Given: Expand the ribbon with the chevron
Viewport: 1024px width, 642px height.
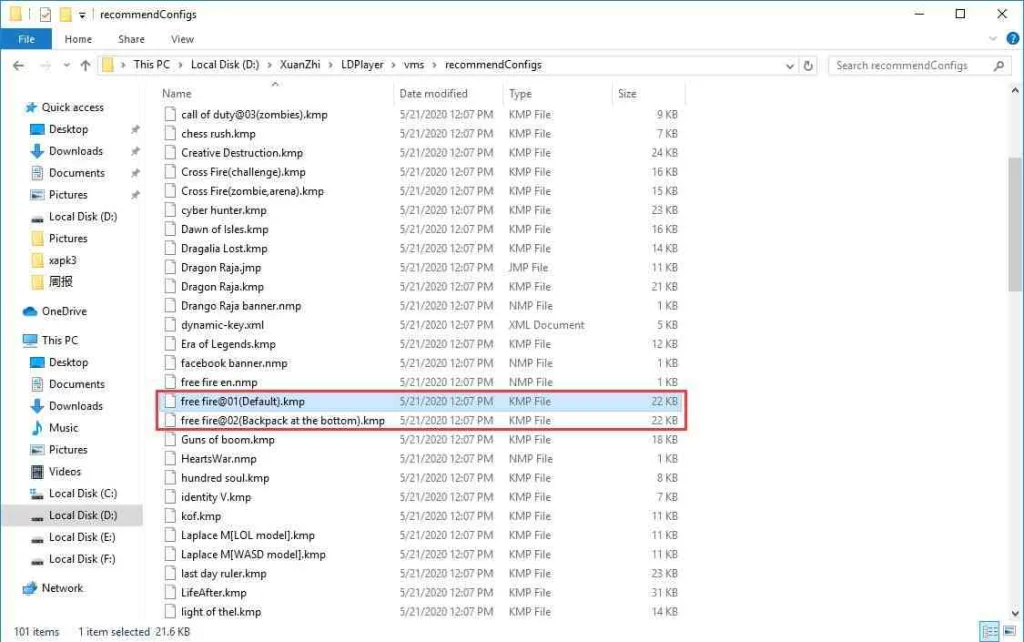Looking at the screenshot, I should pos(993,39).
